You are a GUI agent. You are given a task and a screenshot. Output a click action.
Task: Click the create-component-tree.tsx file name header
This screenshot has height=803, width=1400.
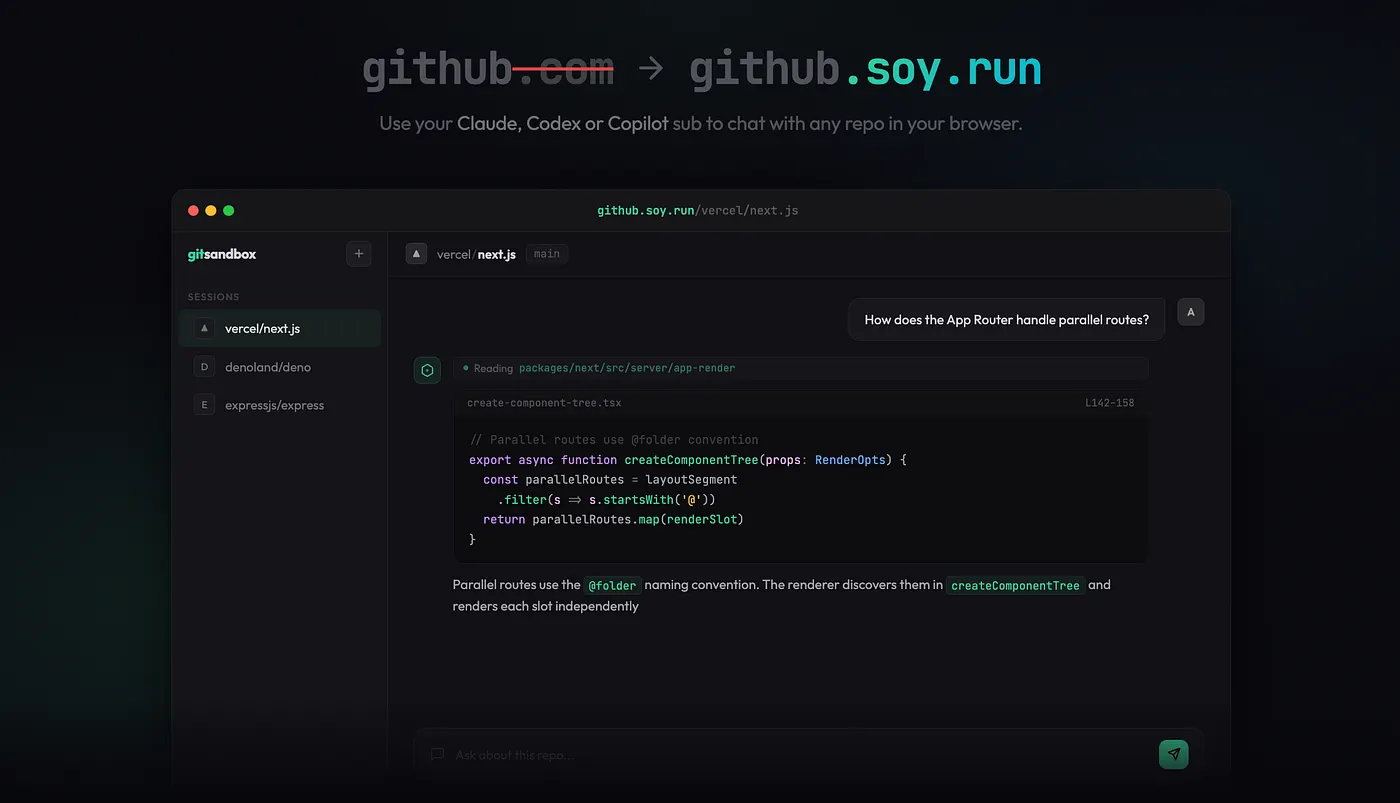click(544, 403)
